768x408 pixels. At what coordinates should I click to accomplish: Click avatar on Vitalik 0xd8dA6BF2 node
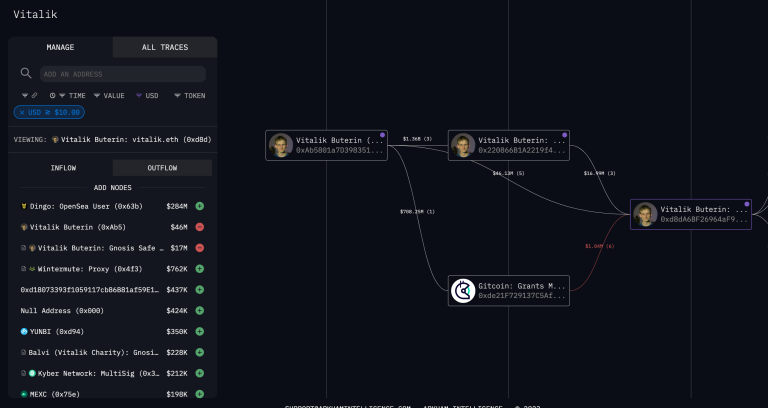(x=645, y=215)
